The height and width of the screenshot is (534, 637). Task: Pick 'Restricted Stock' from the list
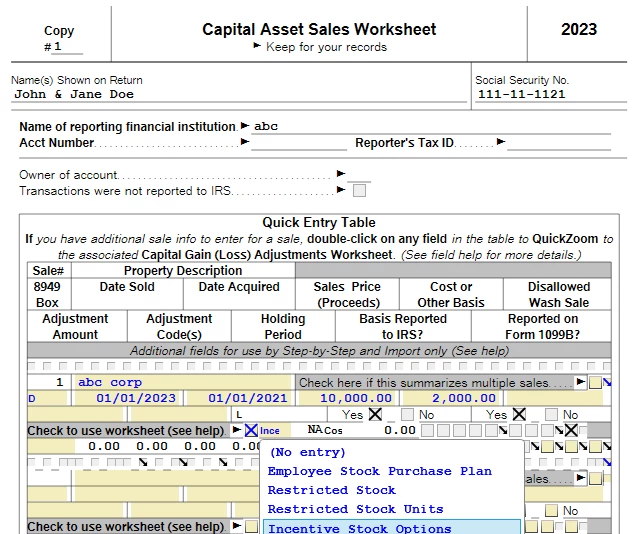point(332,490)
